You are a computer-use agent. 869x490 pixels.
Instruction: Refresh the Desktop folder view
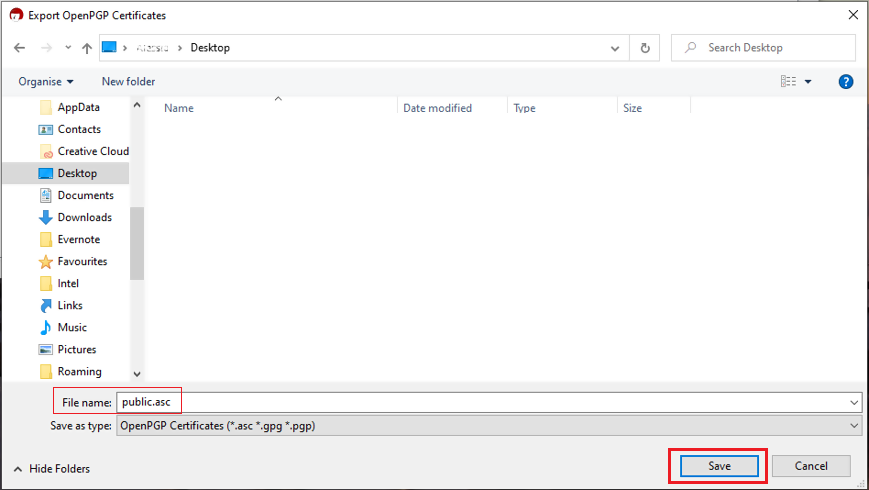(645, 48)
